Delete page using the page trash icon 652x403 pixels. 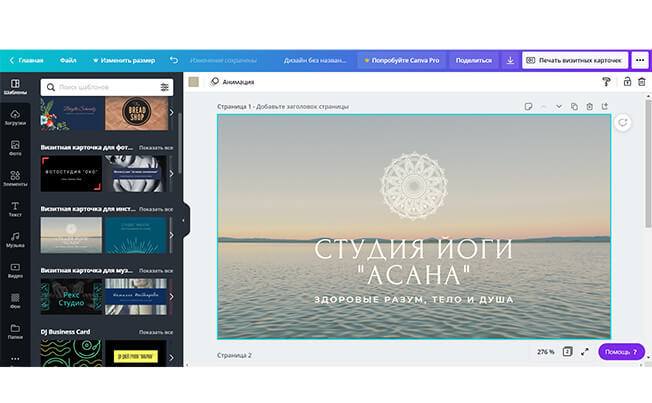coord(589,106)
